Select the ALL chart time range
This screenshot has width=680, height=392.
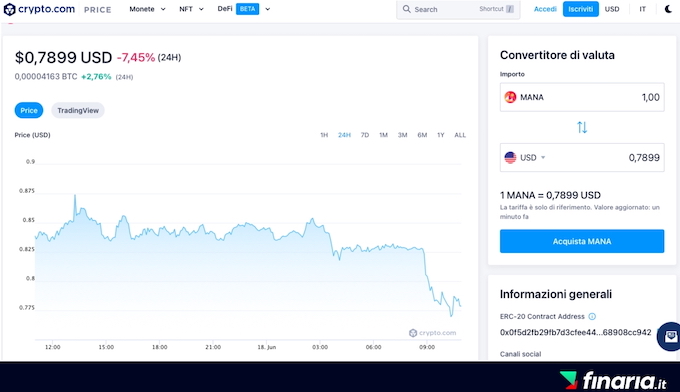460,135
